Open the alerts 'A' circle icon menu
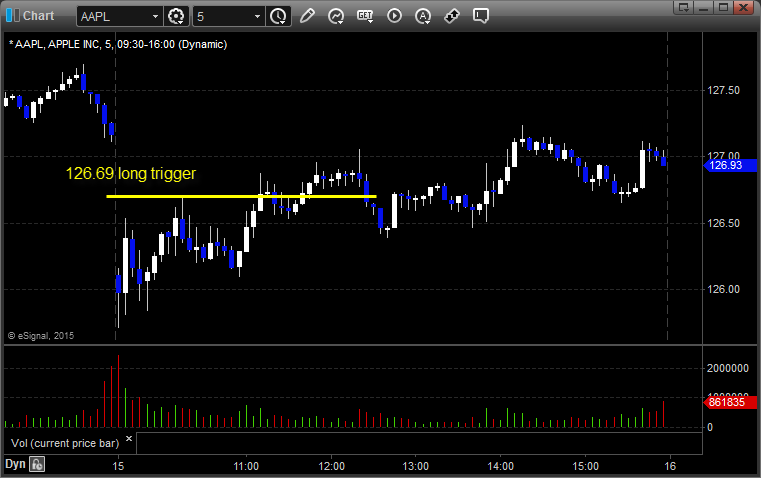This screenshot has width=761, height=478. [x=423, y=16]
